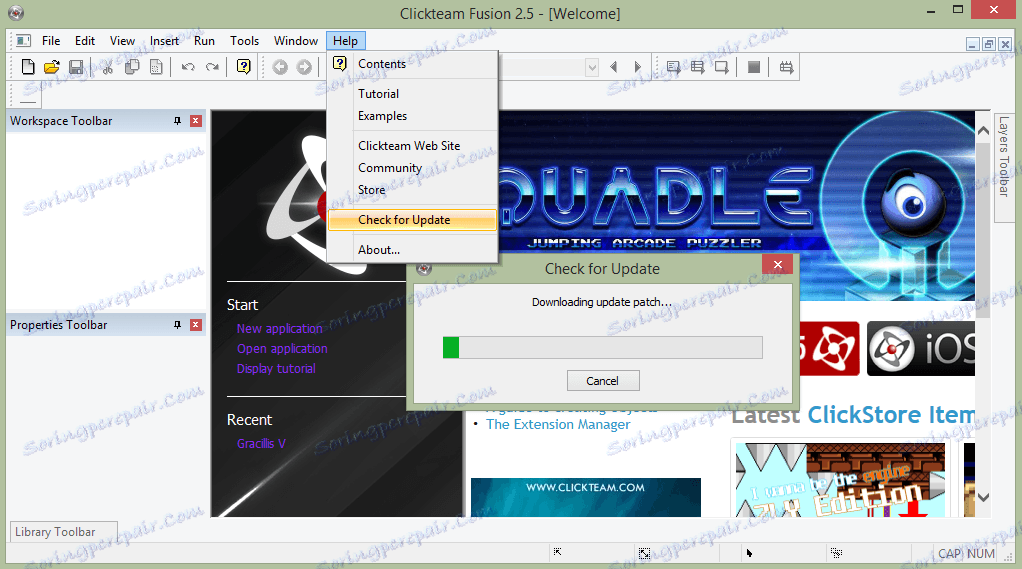Click the Back navigation round arrow
The height and width of the screenshot is (569, 1022).
tap(280, 67)
